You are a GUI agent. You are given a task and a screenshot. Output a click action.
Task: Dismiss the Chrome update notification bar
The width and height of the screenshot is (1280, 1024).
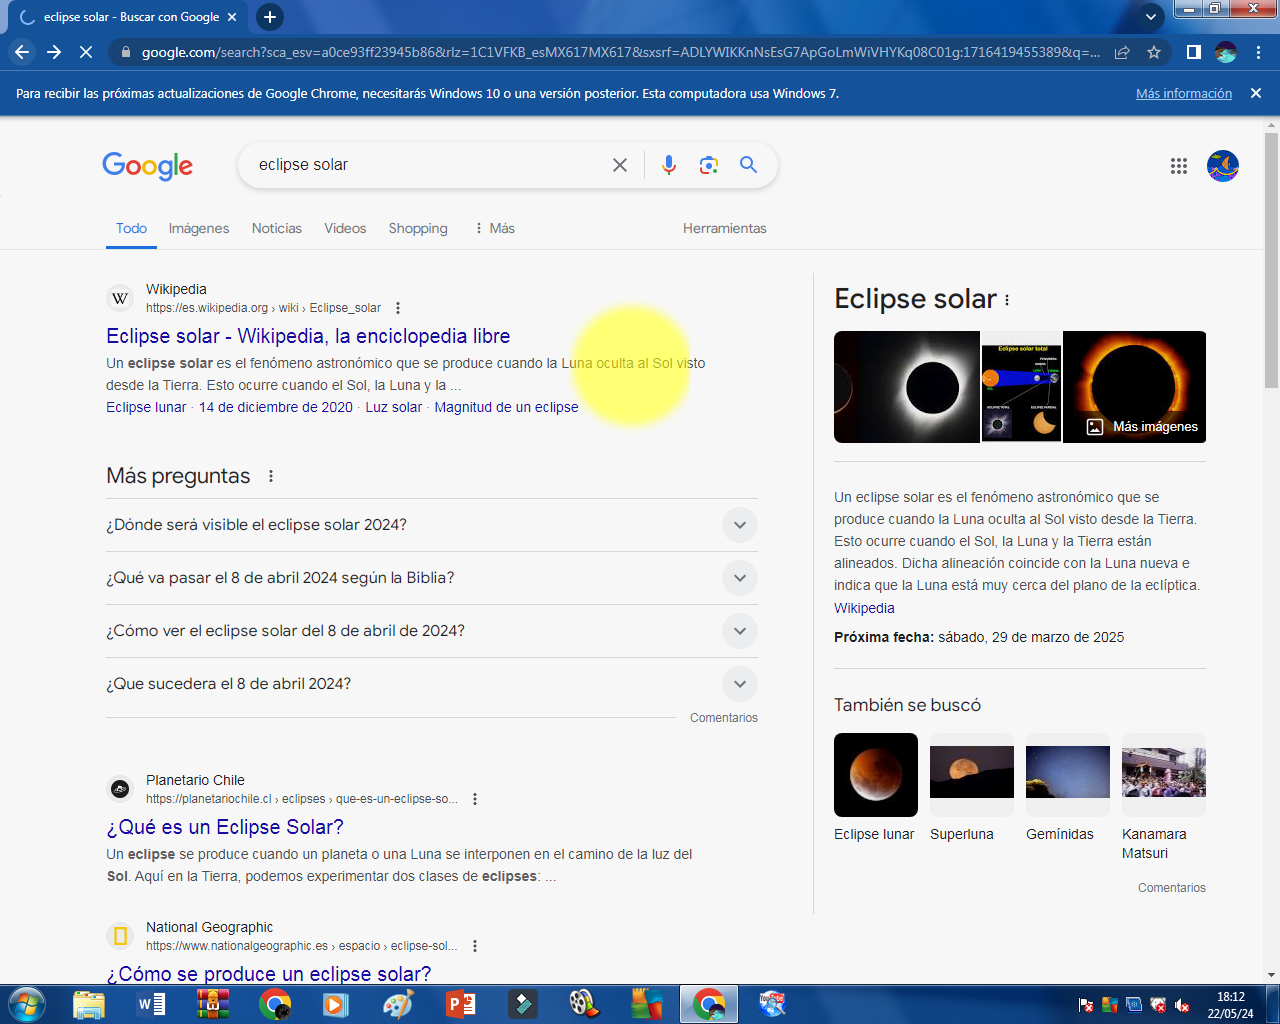pos(1256,93)
